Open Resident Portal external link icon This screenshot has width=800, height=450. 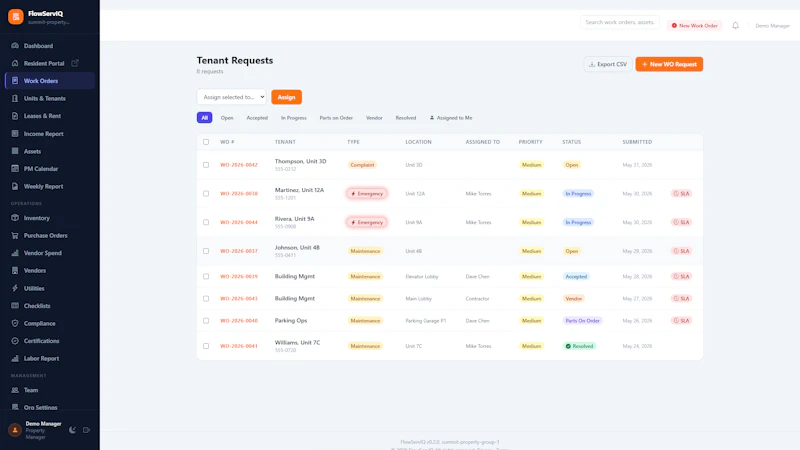75,63
